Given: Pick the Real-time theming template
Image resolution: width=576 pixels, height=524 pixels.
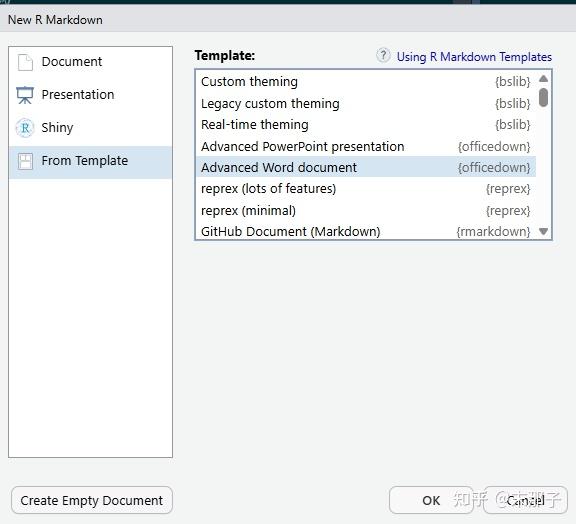Looking at the screenshot, I should click(366, 125).
